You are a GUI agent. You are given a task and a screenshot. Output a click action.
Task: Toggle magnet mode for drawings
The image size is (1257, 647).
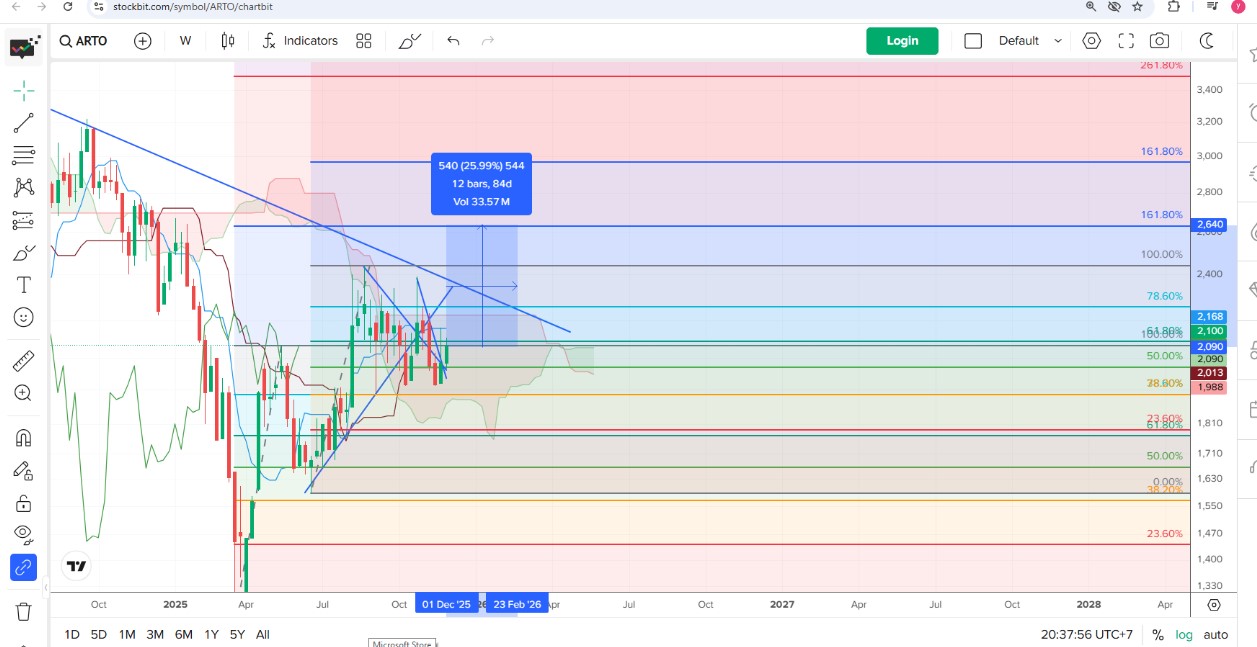coord(24,437)
